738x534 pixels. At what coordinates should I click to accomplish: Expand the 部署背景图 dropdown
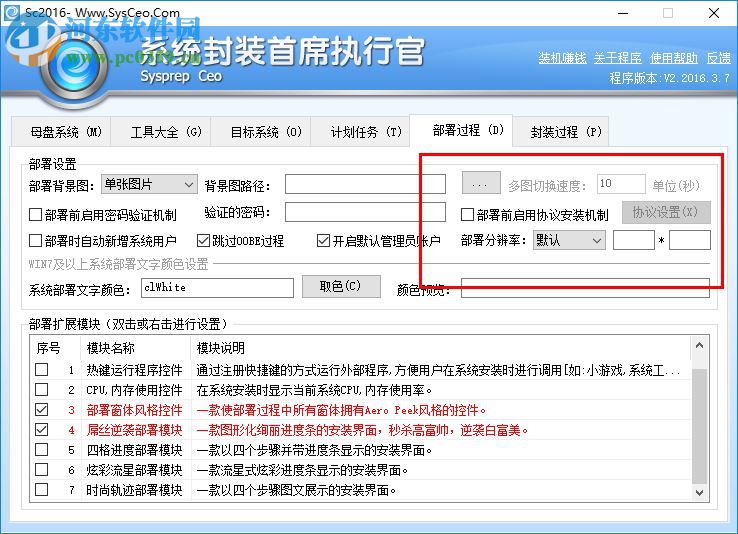point(149,184)
